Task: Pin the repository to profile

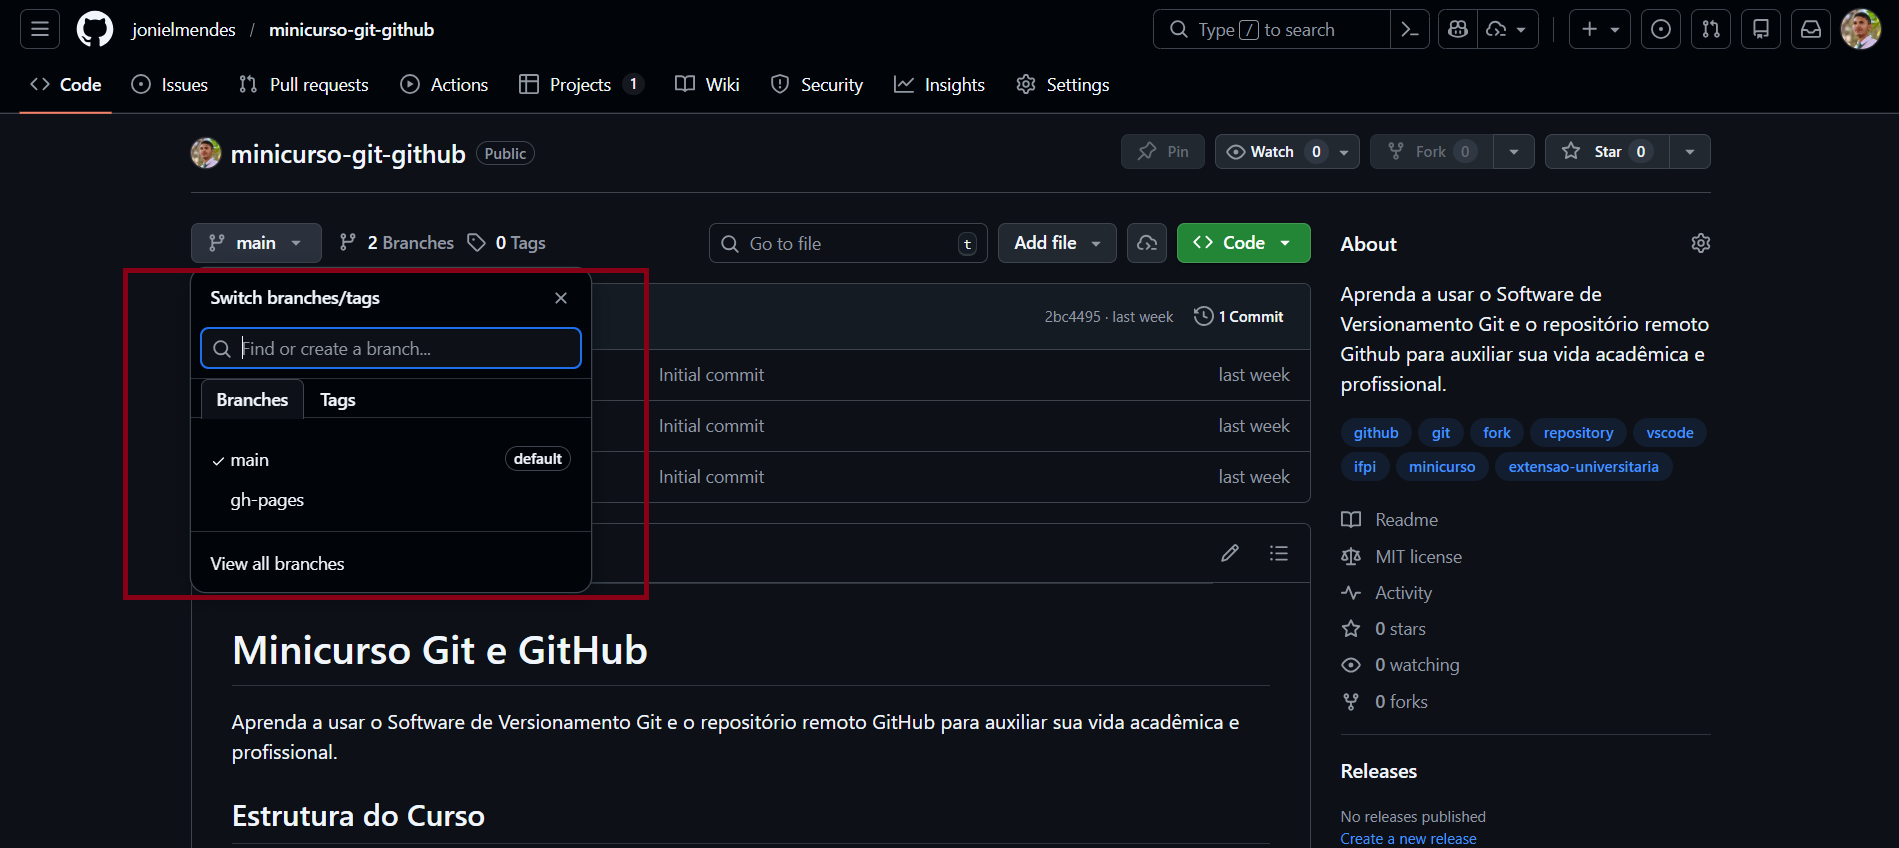Action: tap(1163, 152)
